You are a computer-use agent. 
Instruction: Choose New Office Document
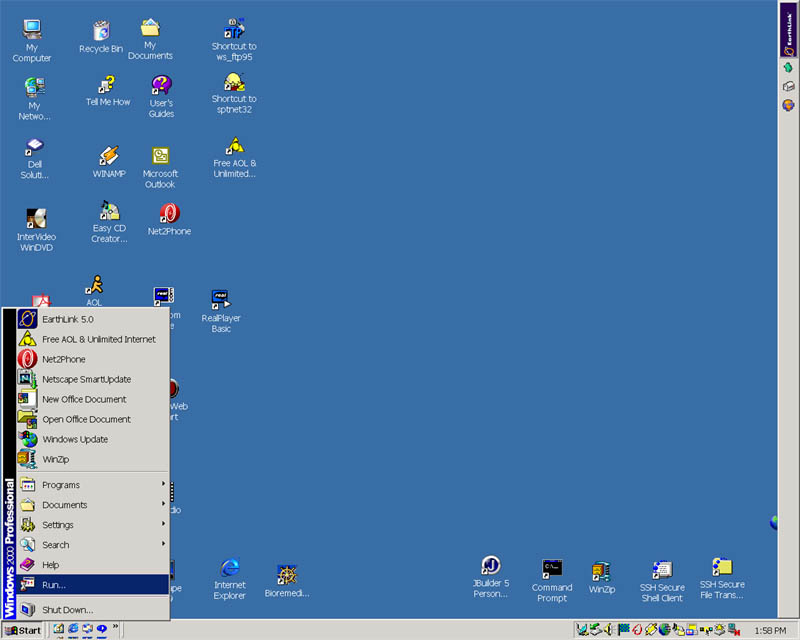[93, 399]
